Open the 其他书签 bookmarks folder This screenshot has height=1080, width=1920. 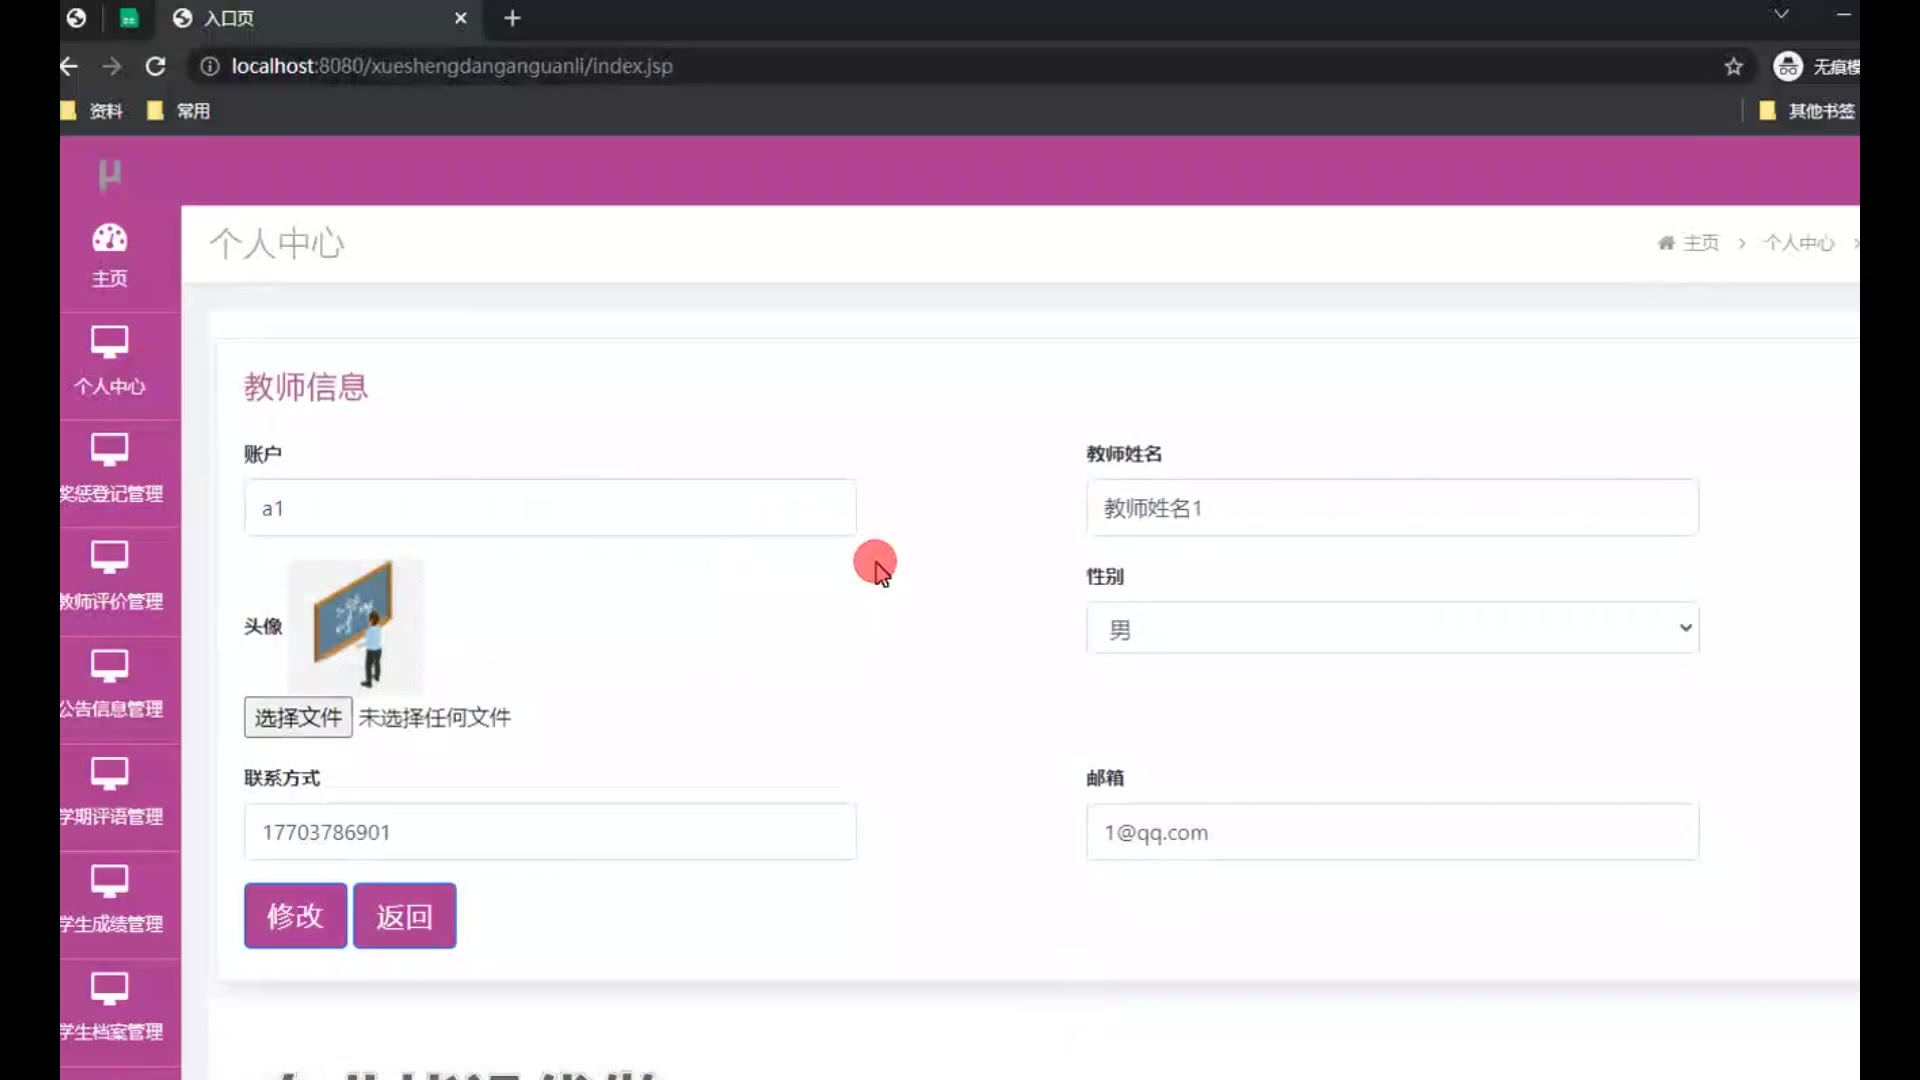click(1808, 111)
